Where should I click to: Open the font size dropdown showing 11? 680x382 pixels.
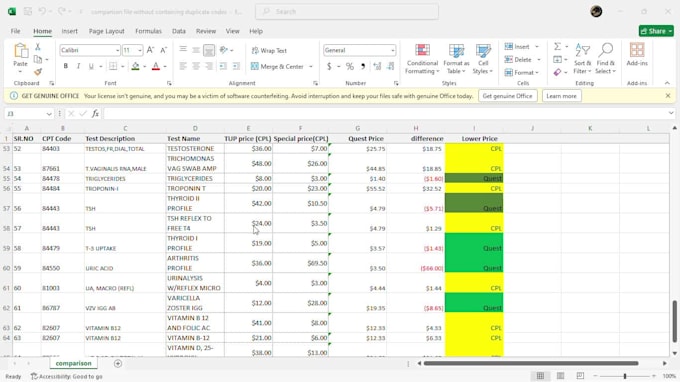[x=140, y=51]
